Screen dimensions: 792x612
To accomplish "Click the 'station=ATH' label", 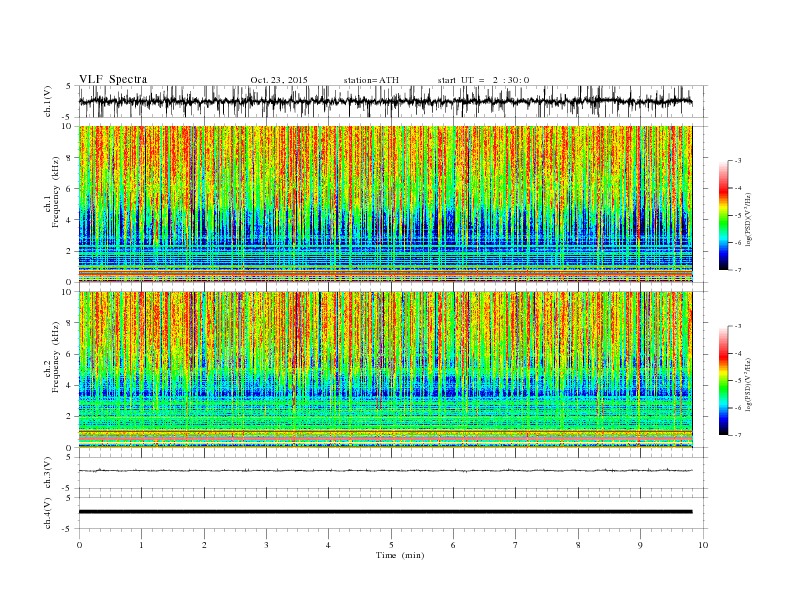I will (371, 80).
